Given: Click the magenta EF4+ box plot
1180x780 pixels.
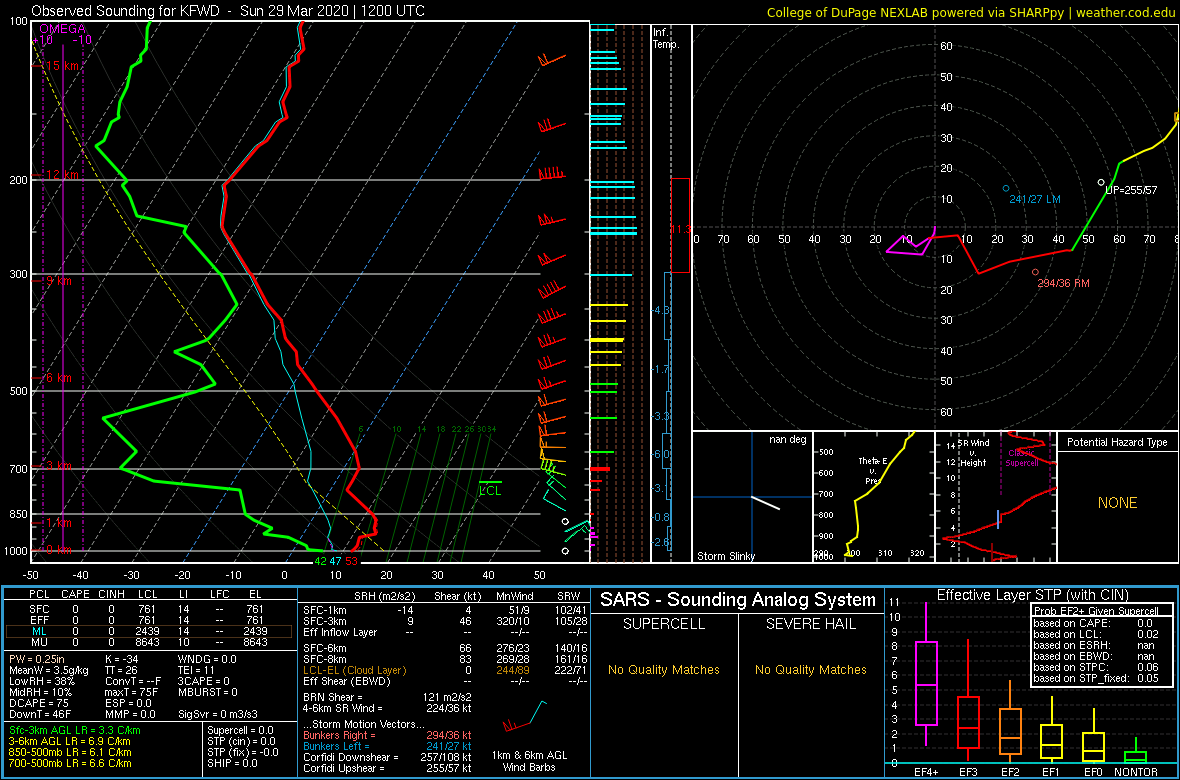Looking at the screenshot, I should pos(926,673).
